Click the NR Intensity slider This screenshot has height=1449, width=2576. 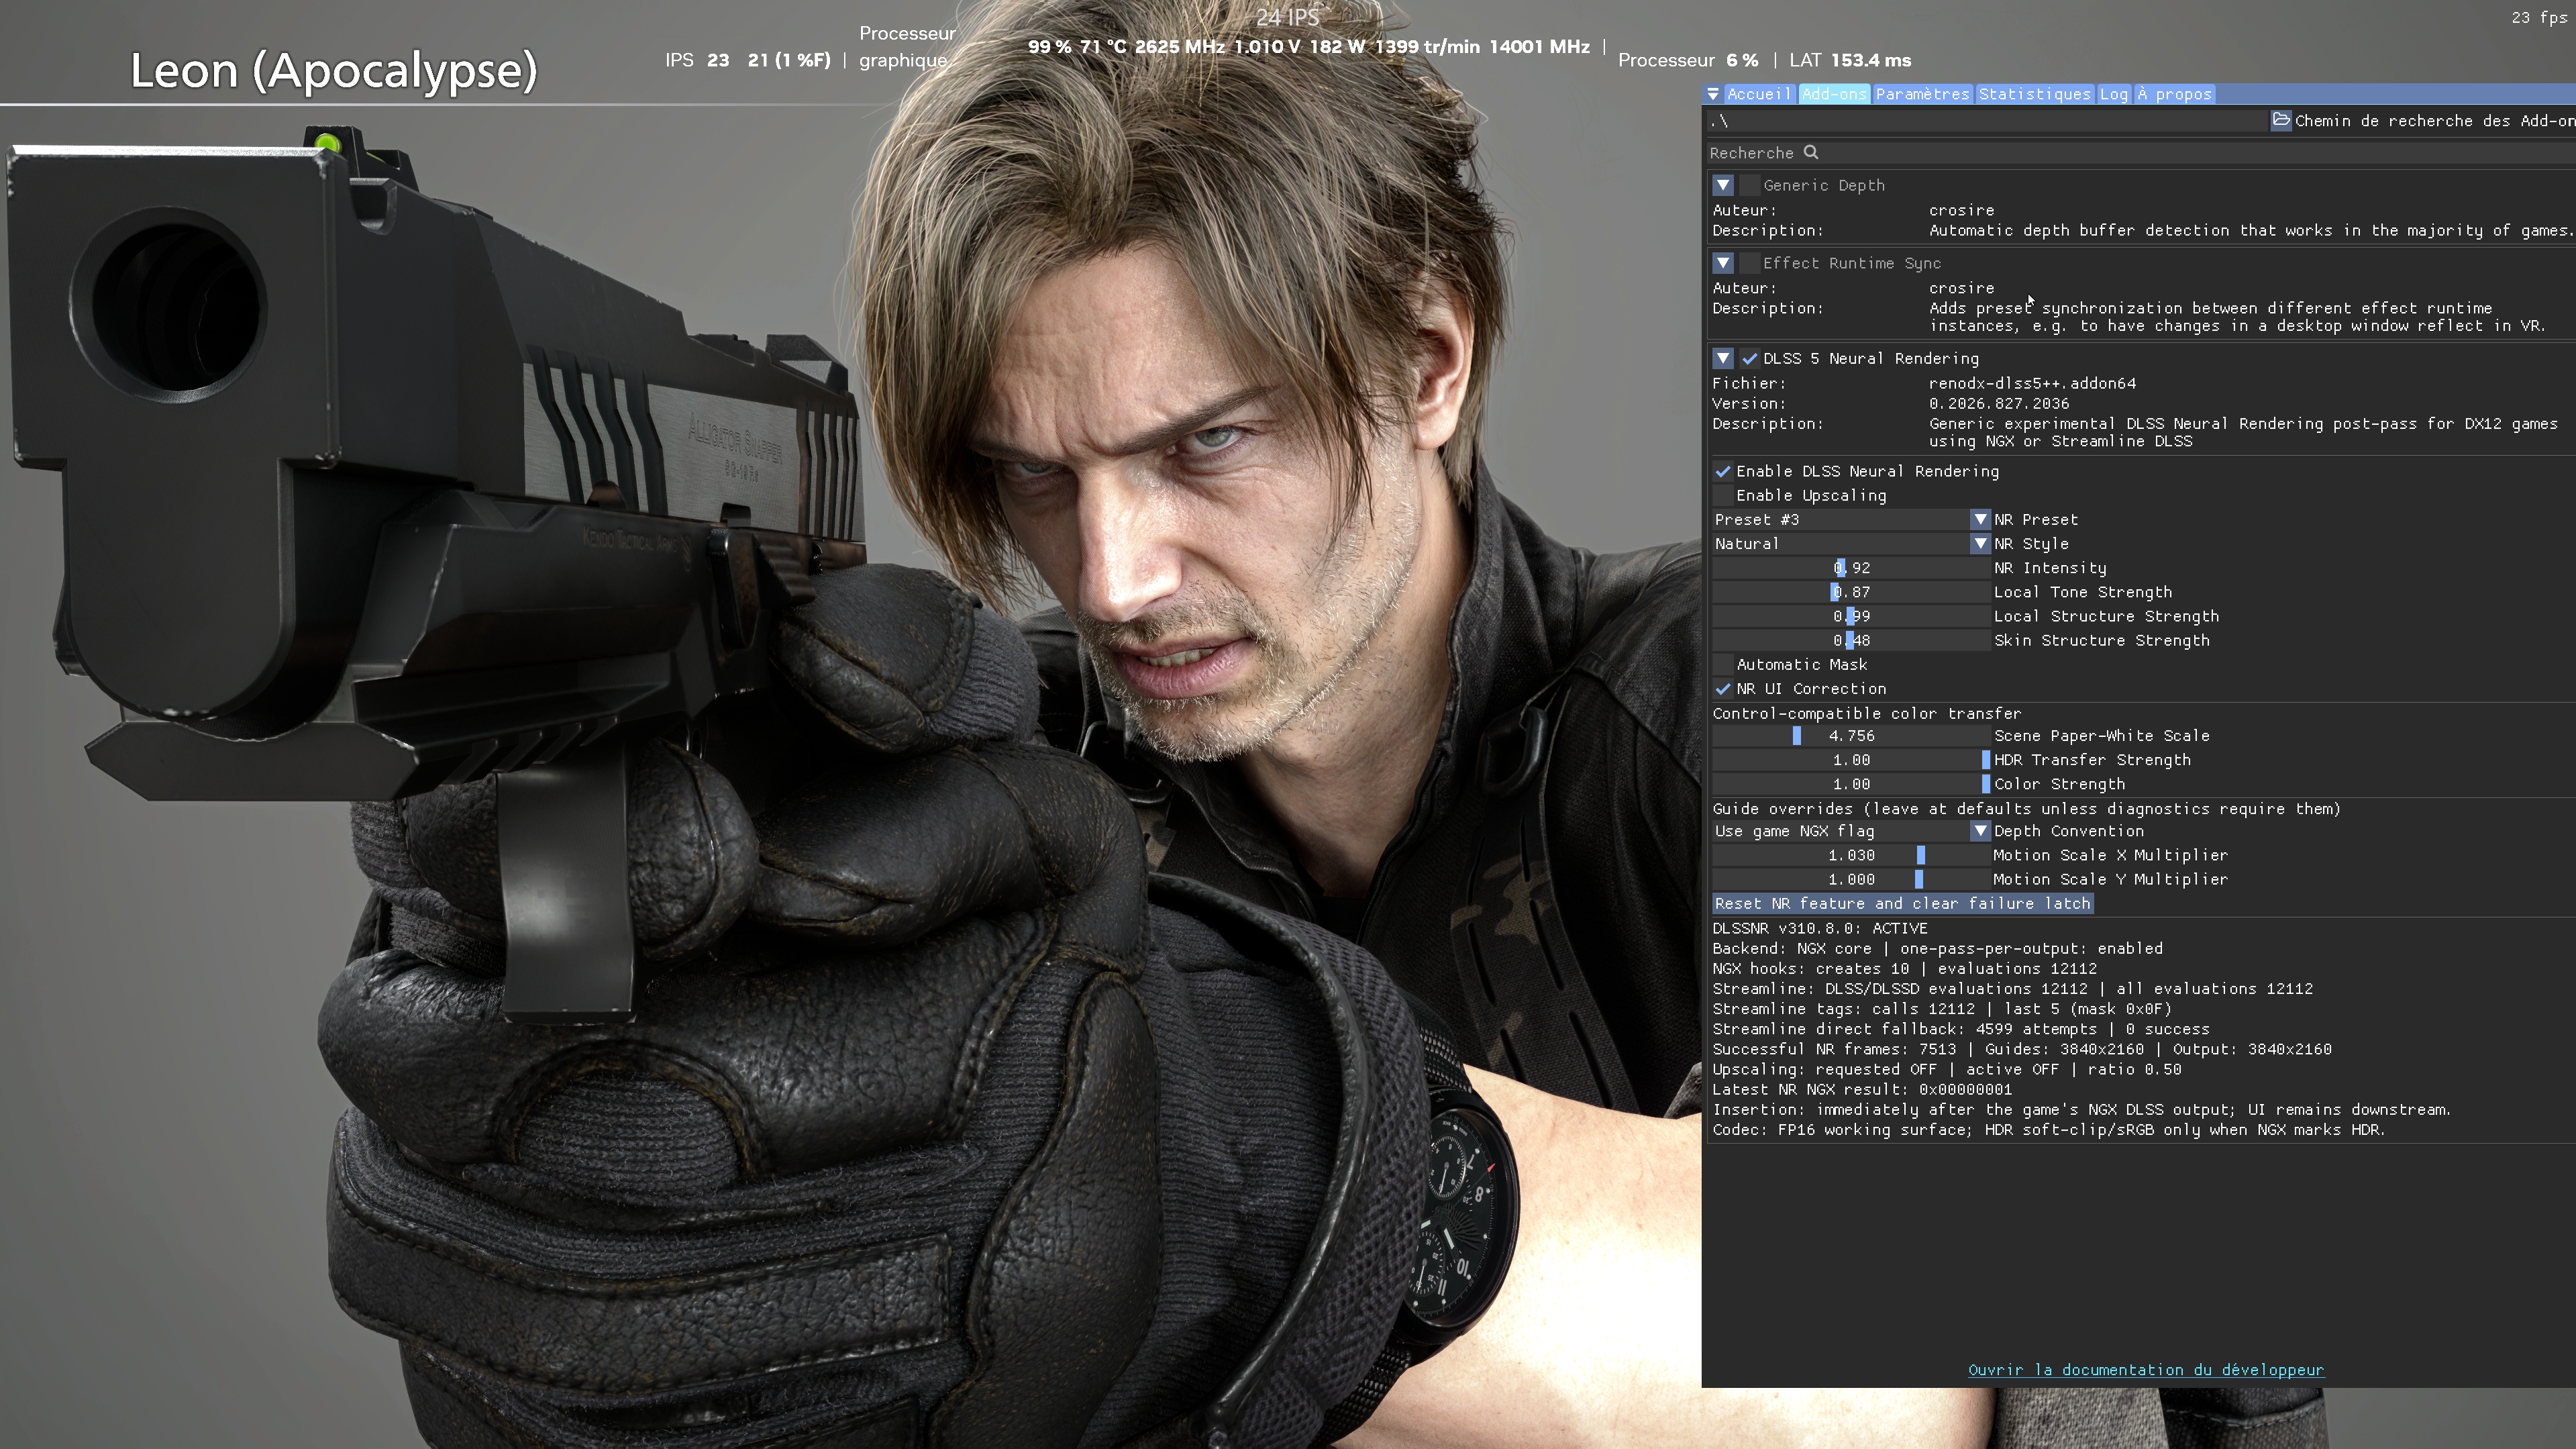point(1851,568)
